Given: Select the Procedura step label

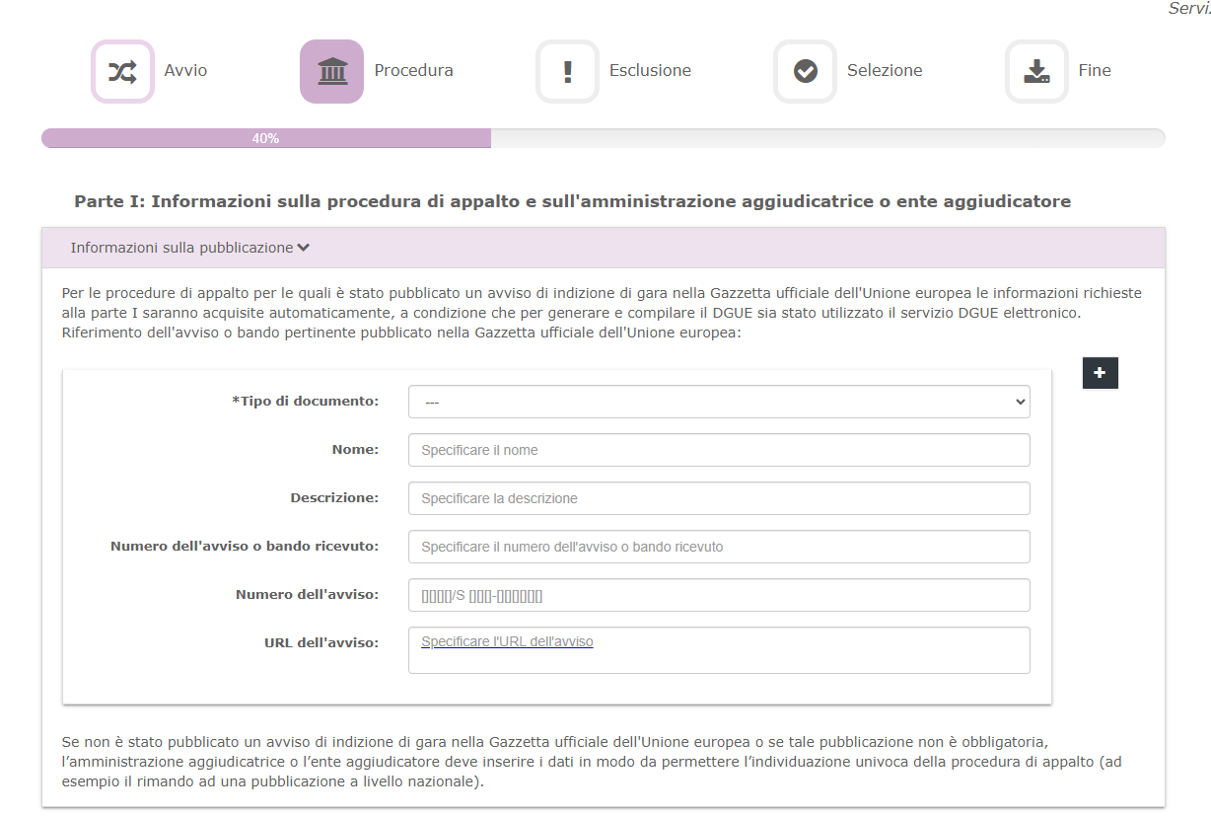Looking at the screenshot, I should click(x=413, y=71).
